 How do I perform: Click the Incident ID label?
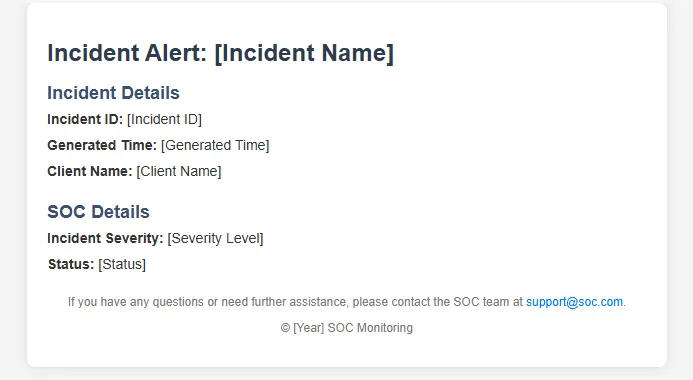(x=85, y=119)
